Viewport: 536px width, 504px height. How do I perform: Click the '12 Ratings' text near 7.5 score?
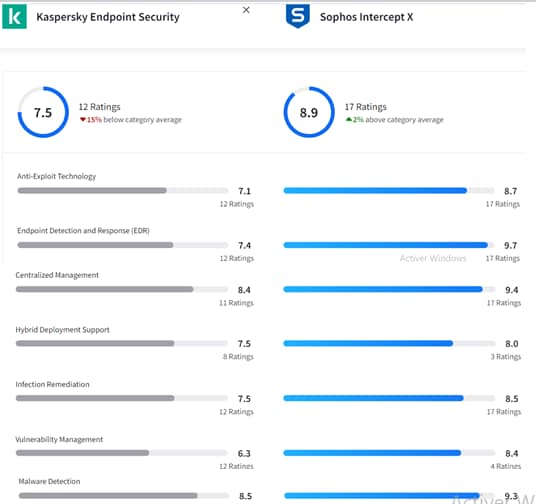tap(99, 107)
